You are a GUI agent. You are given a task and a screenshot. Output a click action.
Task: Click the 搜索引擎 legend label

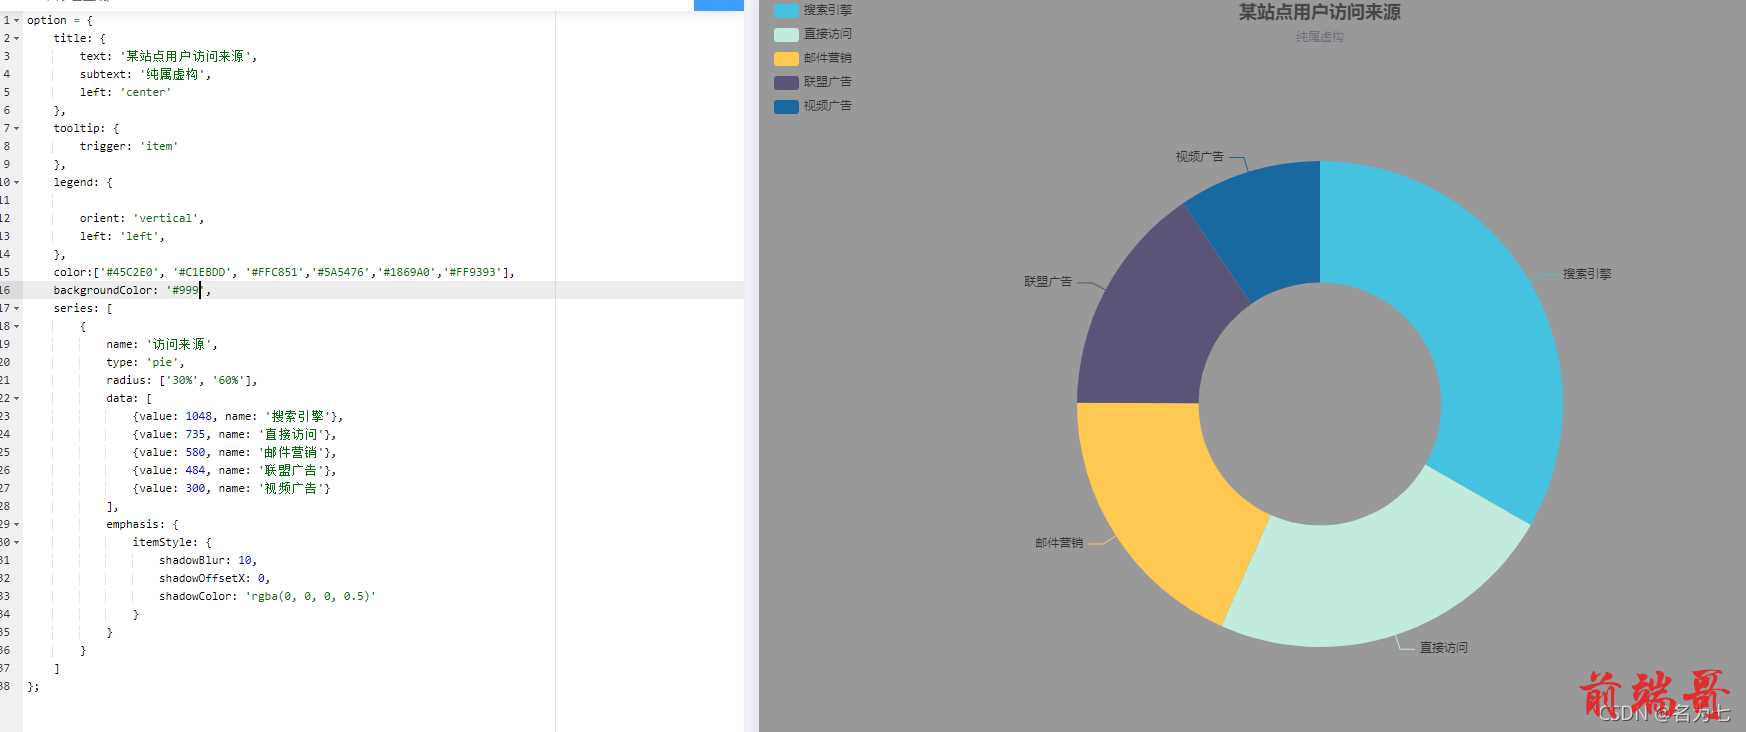click(828, 10)
